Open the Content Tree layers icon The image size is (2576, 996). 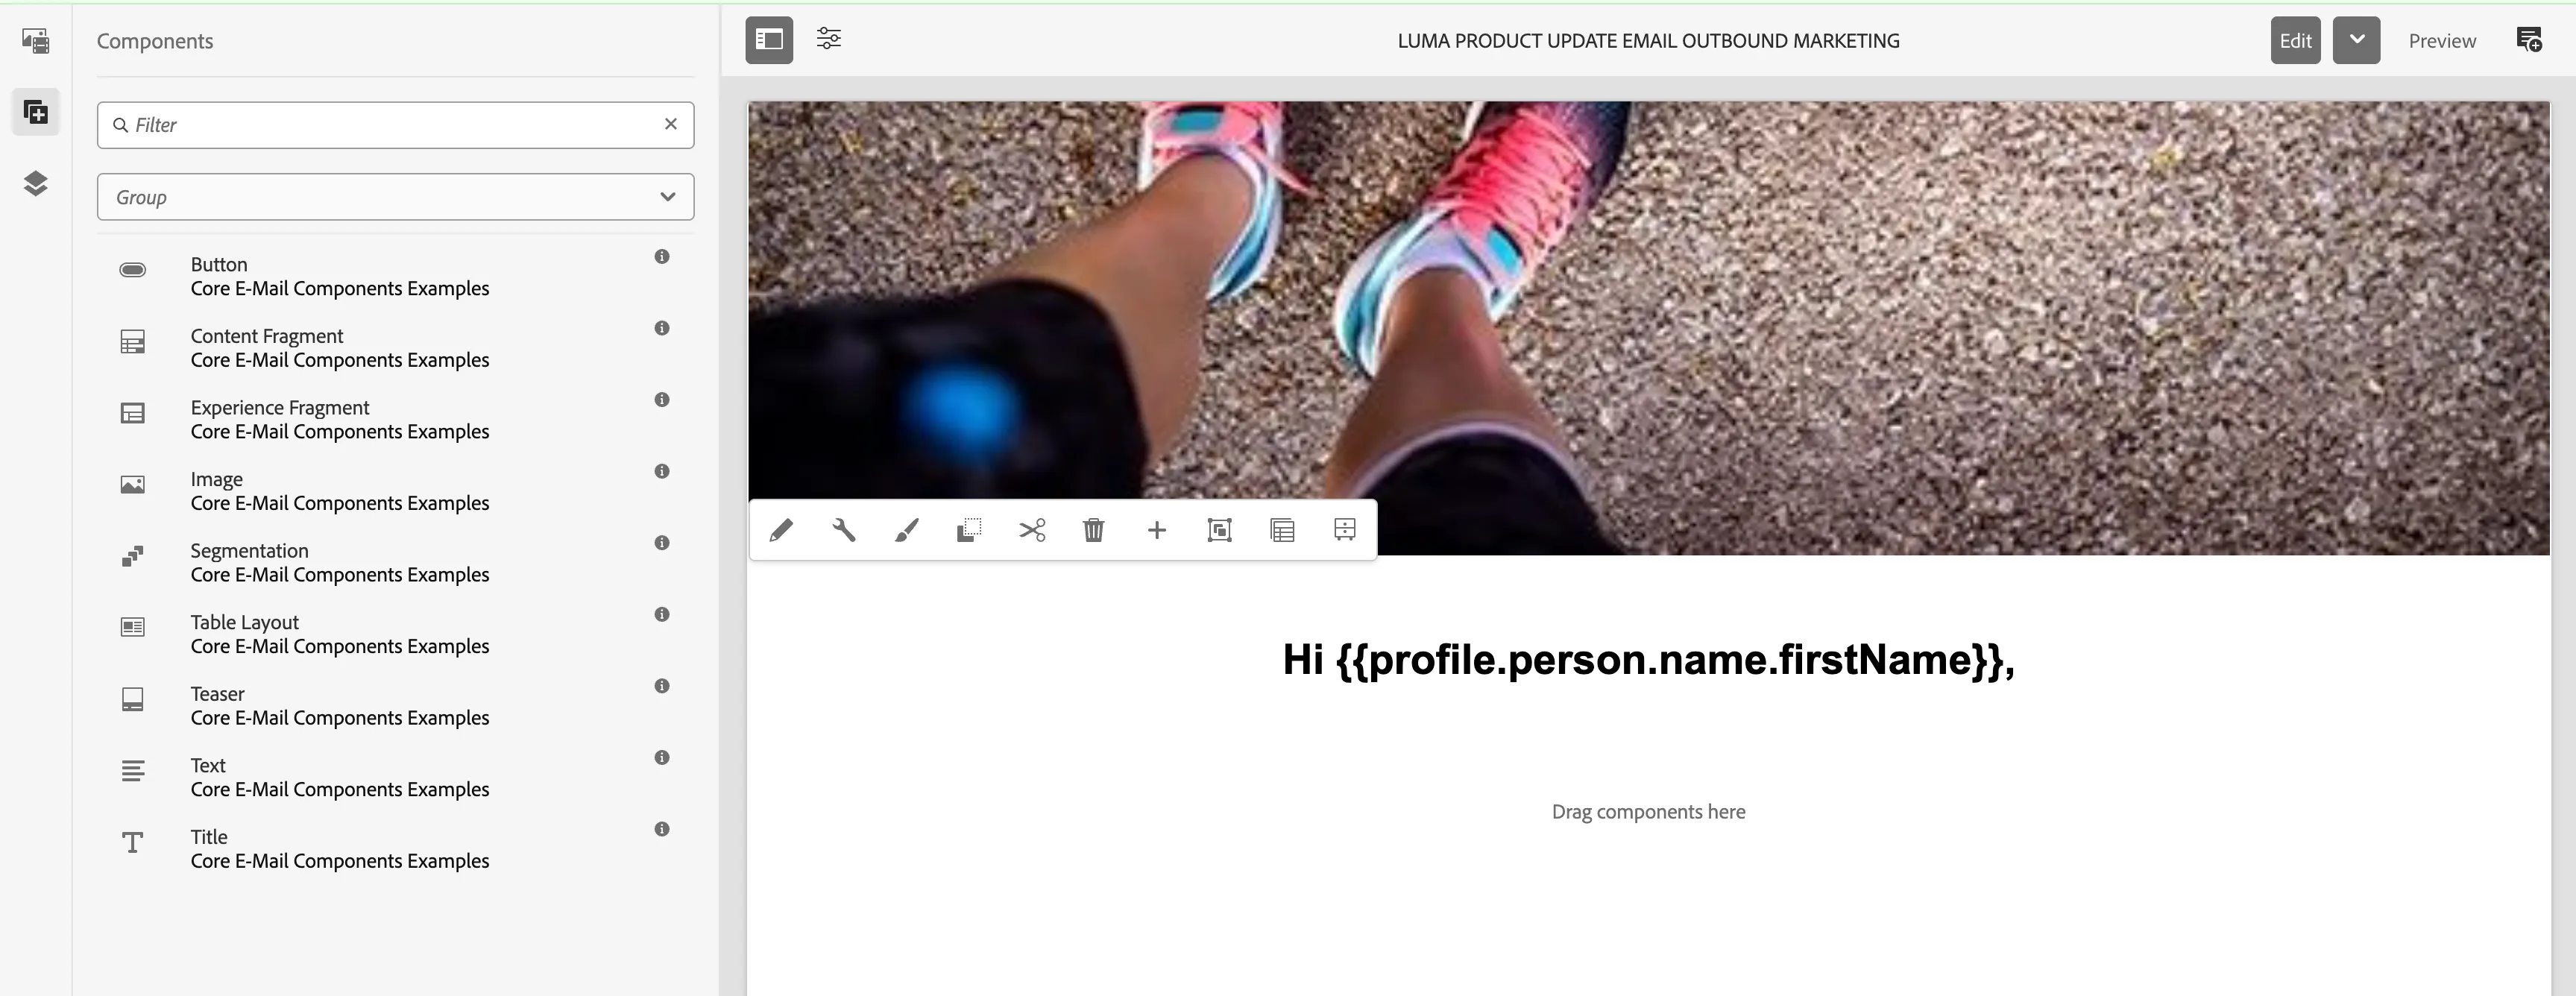pos(36,183)
